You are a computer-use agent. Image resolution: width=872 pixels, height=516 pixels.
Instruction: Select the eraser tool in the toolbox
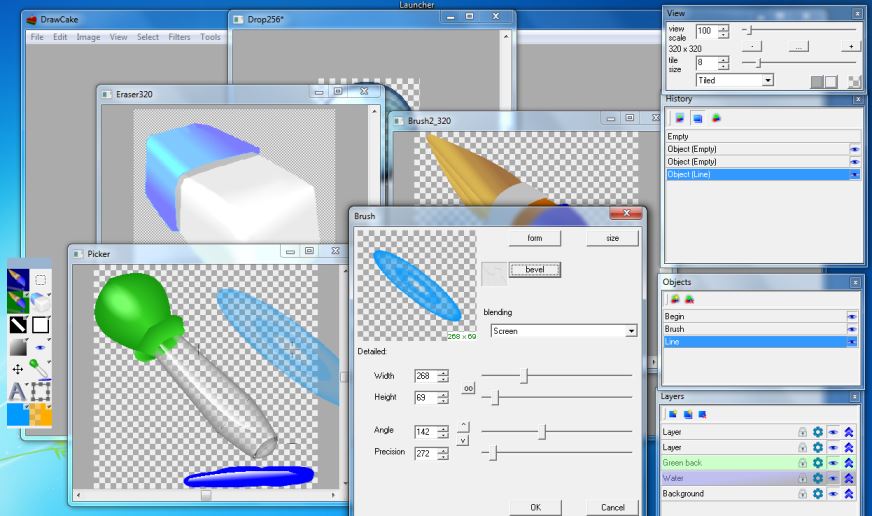pyautogui.click(x=41, y=302)
